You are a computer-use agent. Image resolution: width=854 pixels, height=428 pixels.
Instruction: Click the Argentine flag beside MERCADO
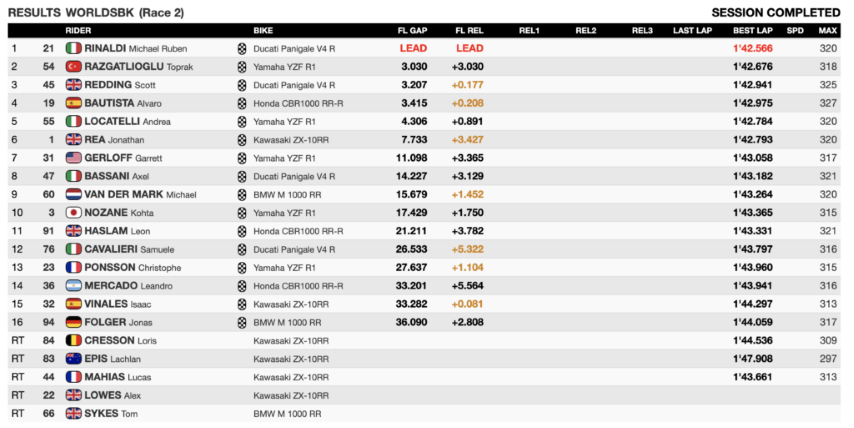click(x=74, y=285)
